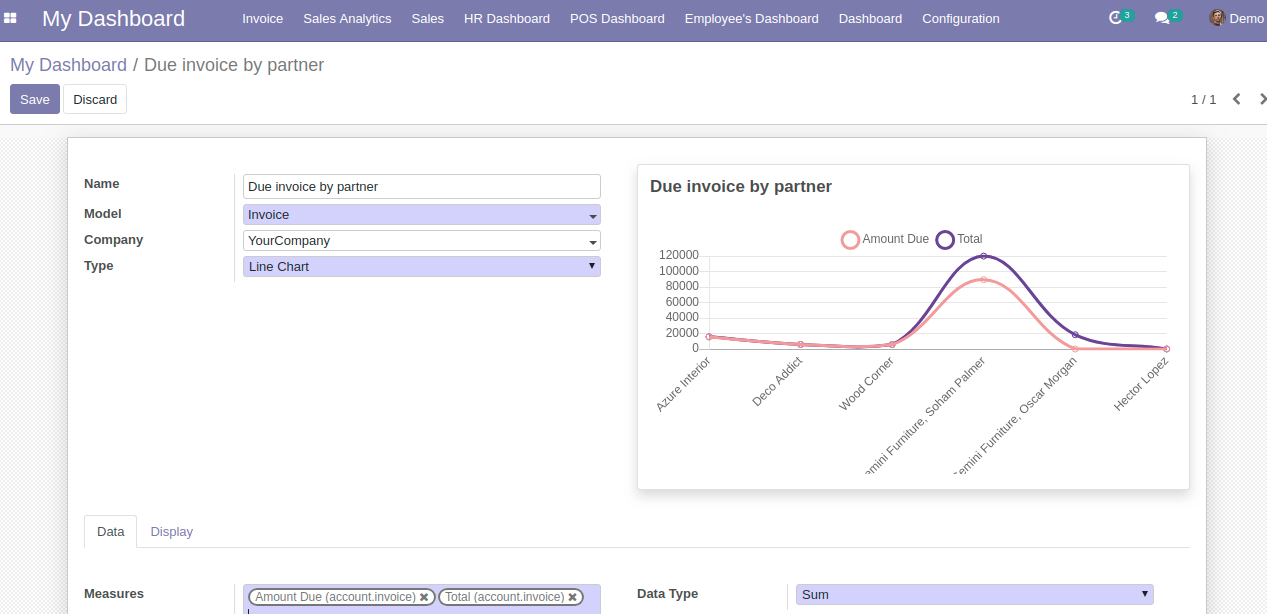Open the activities clock icon
1267x614 pixels.
click(x=1116, y=18)
